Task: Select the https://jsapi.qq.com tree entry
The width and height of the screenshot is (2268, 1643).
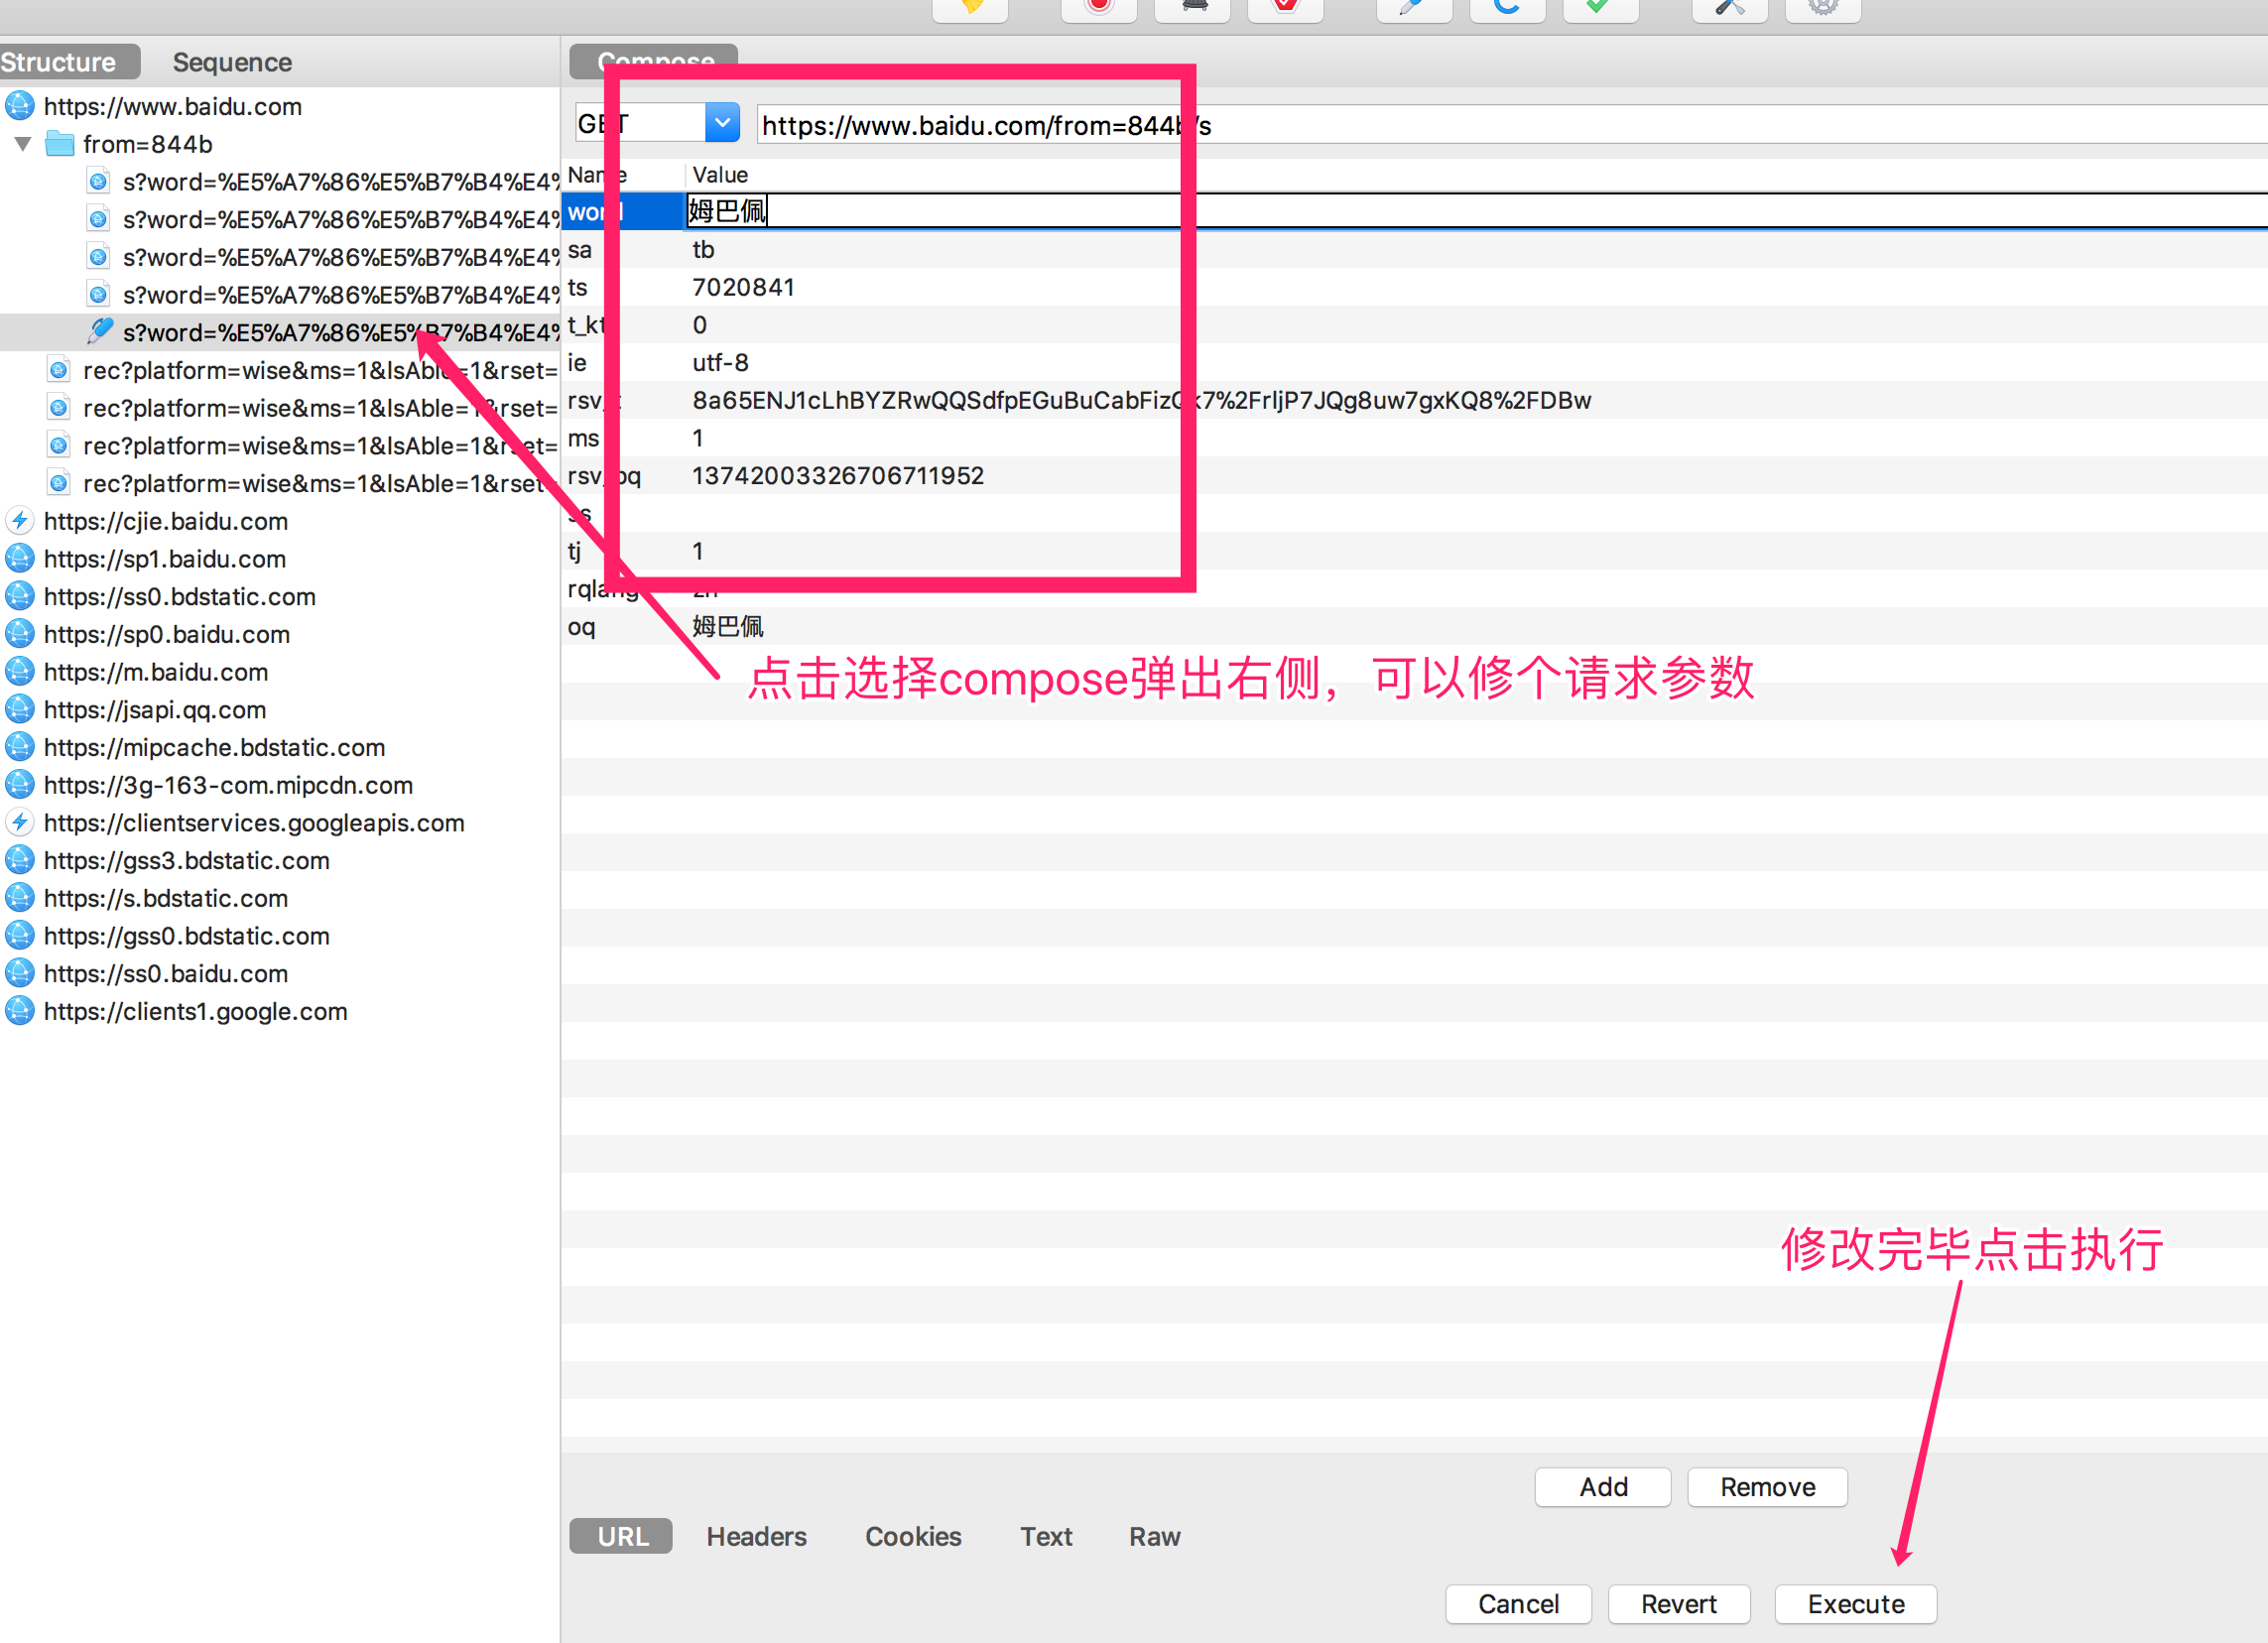Action: (155, 710)
